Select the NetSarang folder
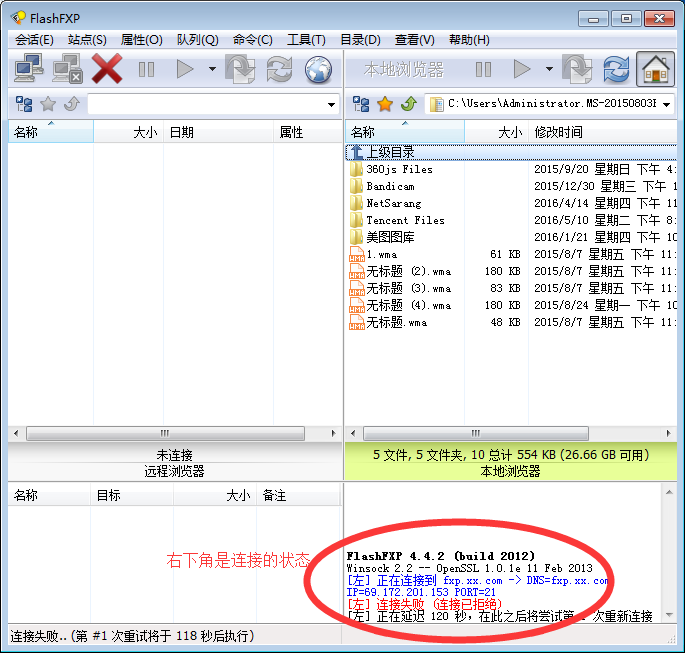Viewport: 685px width, 653px height. (511, 203)
